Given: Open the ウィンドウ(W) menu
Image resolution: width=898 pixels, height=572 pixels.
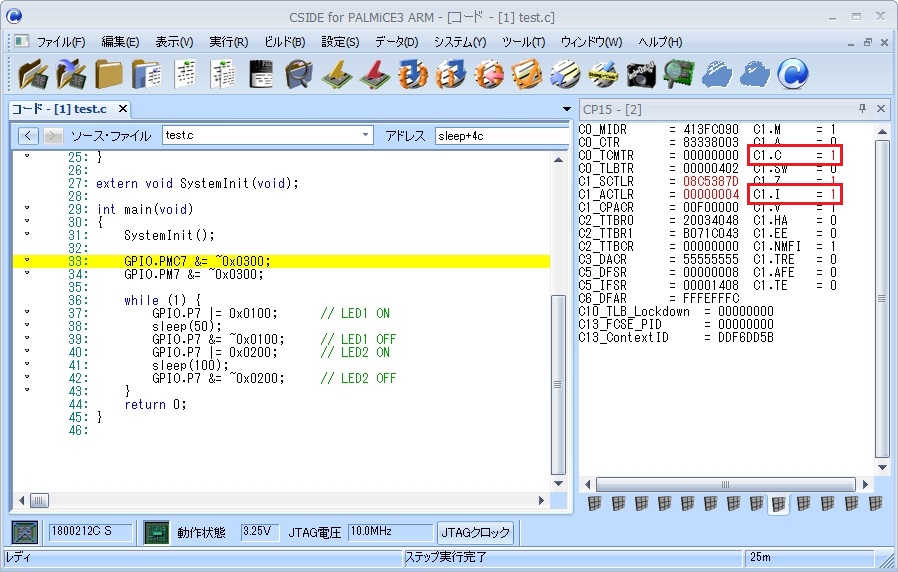Looking at the screenshot, I should 591,42.
